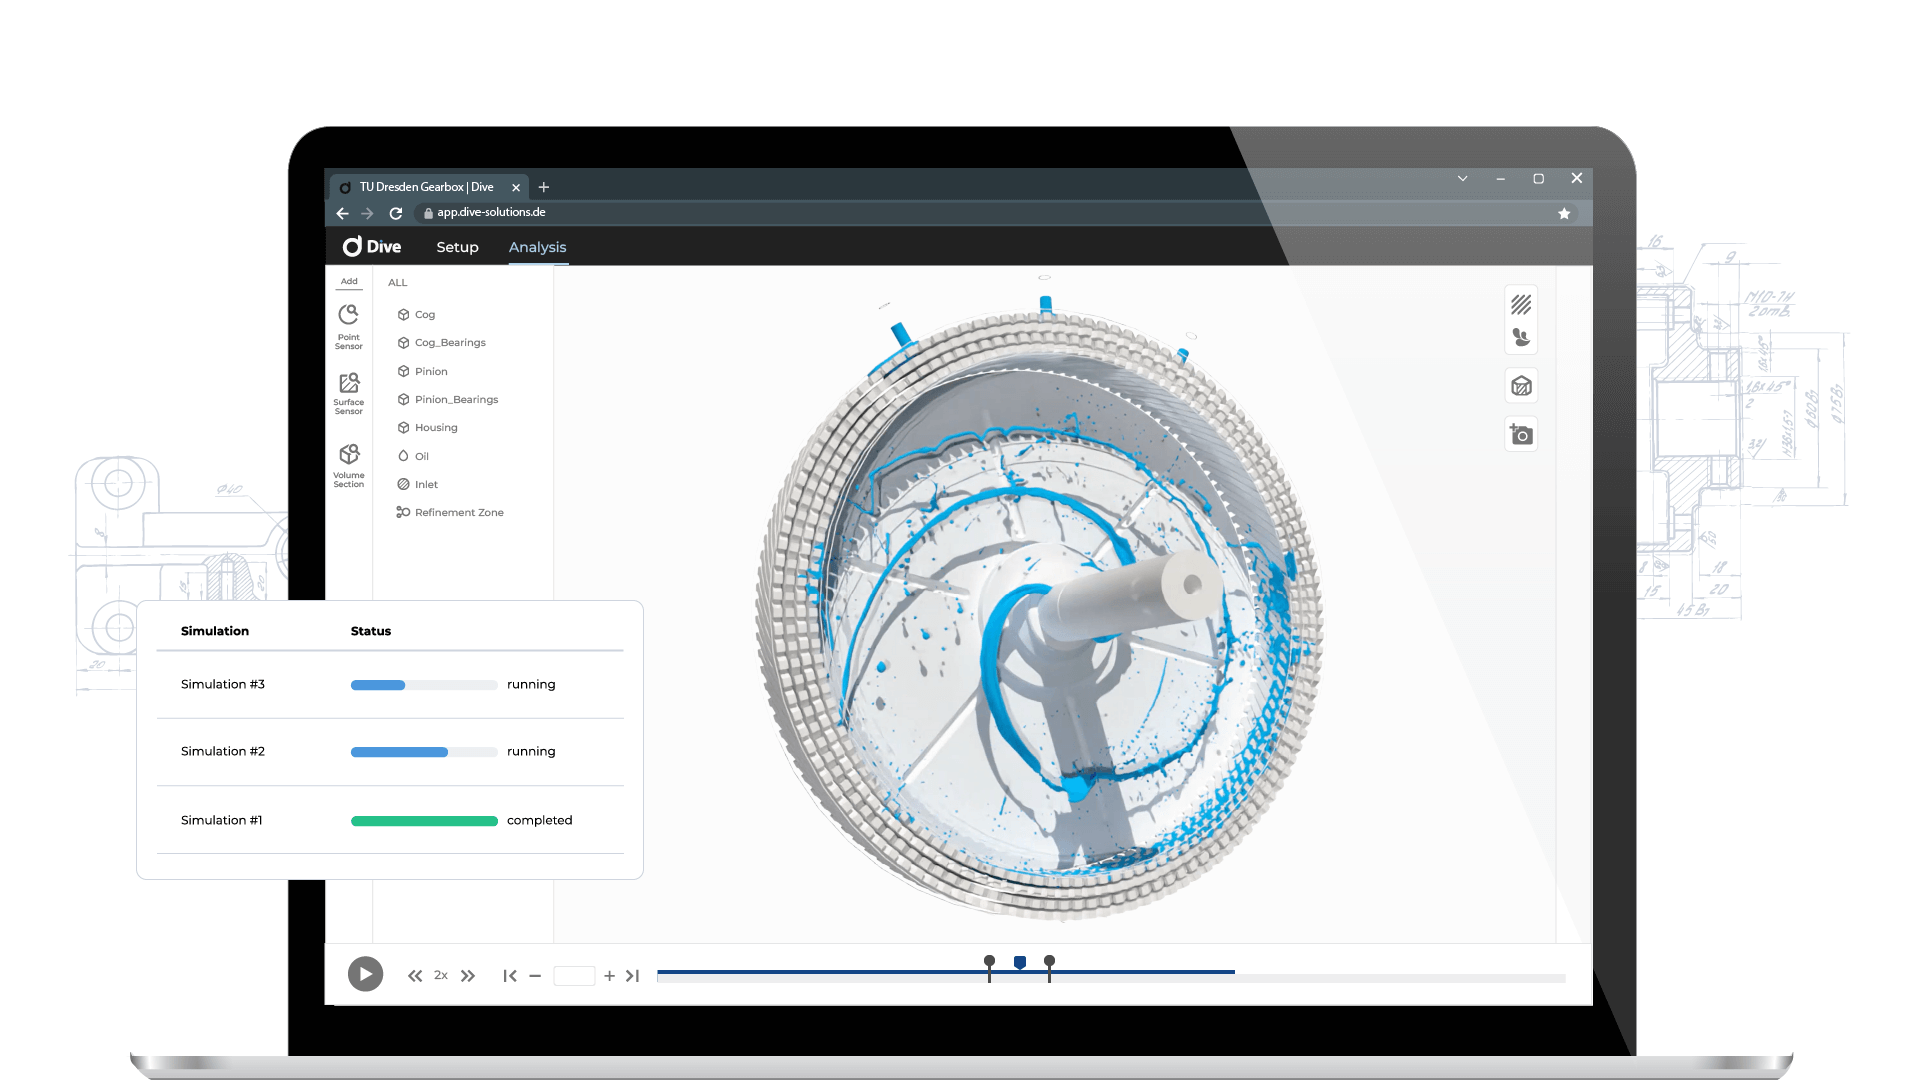Add a Point Sensor
The width and height of the screenshot is (1921, 1080).
(x=348, y=325)
